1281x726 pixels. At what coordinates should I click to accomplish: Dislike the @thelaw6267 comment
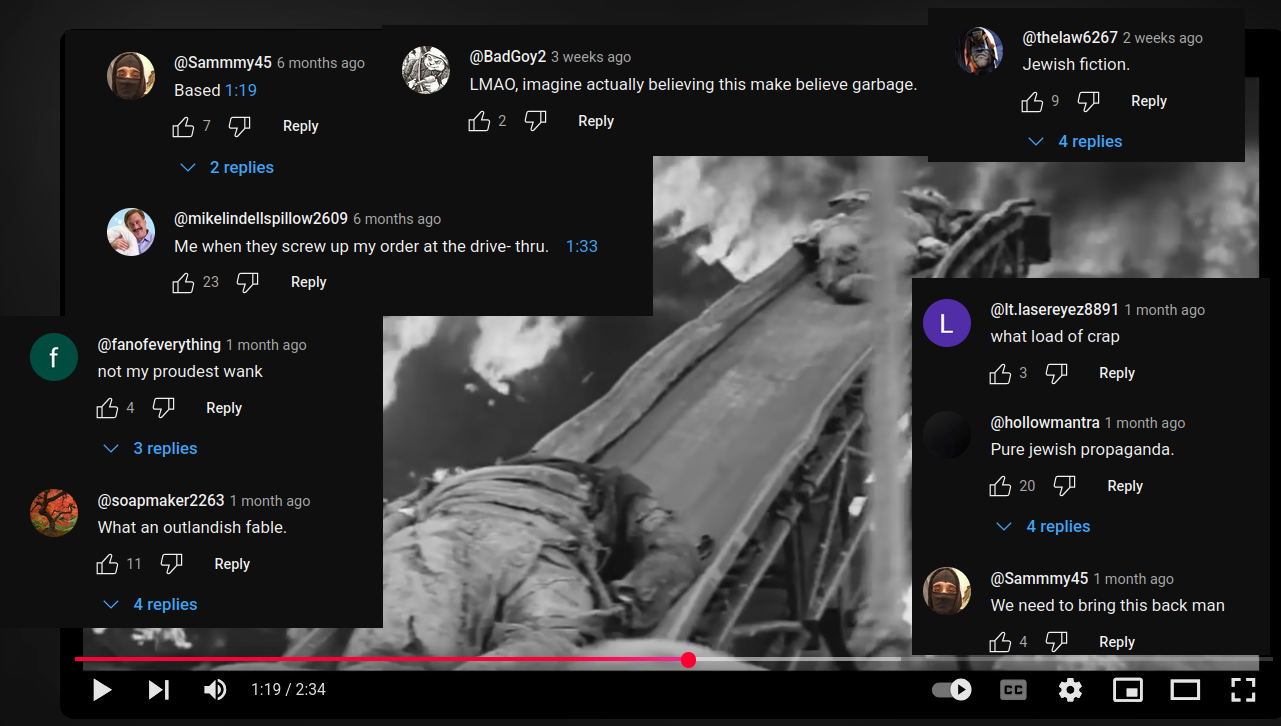pyautogui.click(x=1088, y=102)
